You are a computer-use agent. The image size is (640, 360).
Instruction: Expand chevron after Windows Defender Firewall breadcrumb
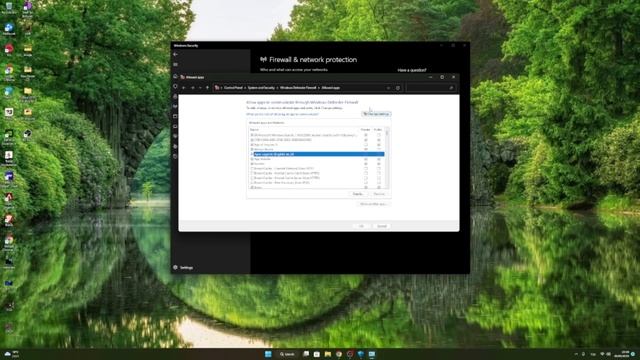[x=319, y=88]
